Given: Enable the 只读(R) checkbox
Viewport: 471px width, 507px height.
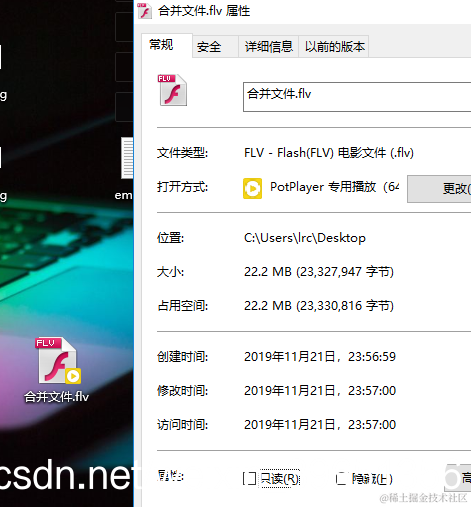Looking at the screenshot, I should (249, 479).
